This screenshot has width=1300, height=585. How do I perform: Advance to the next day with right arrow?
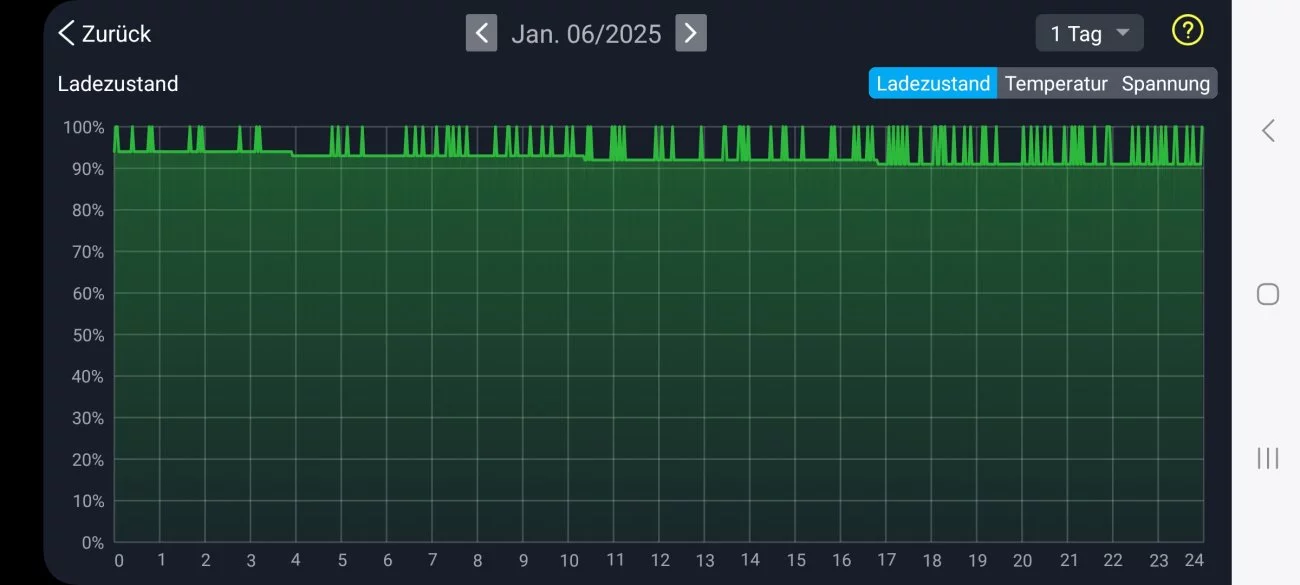(691, 33)
